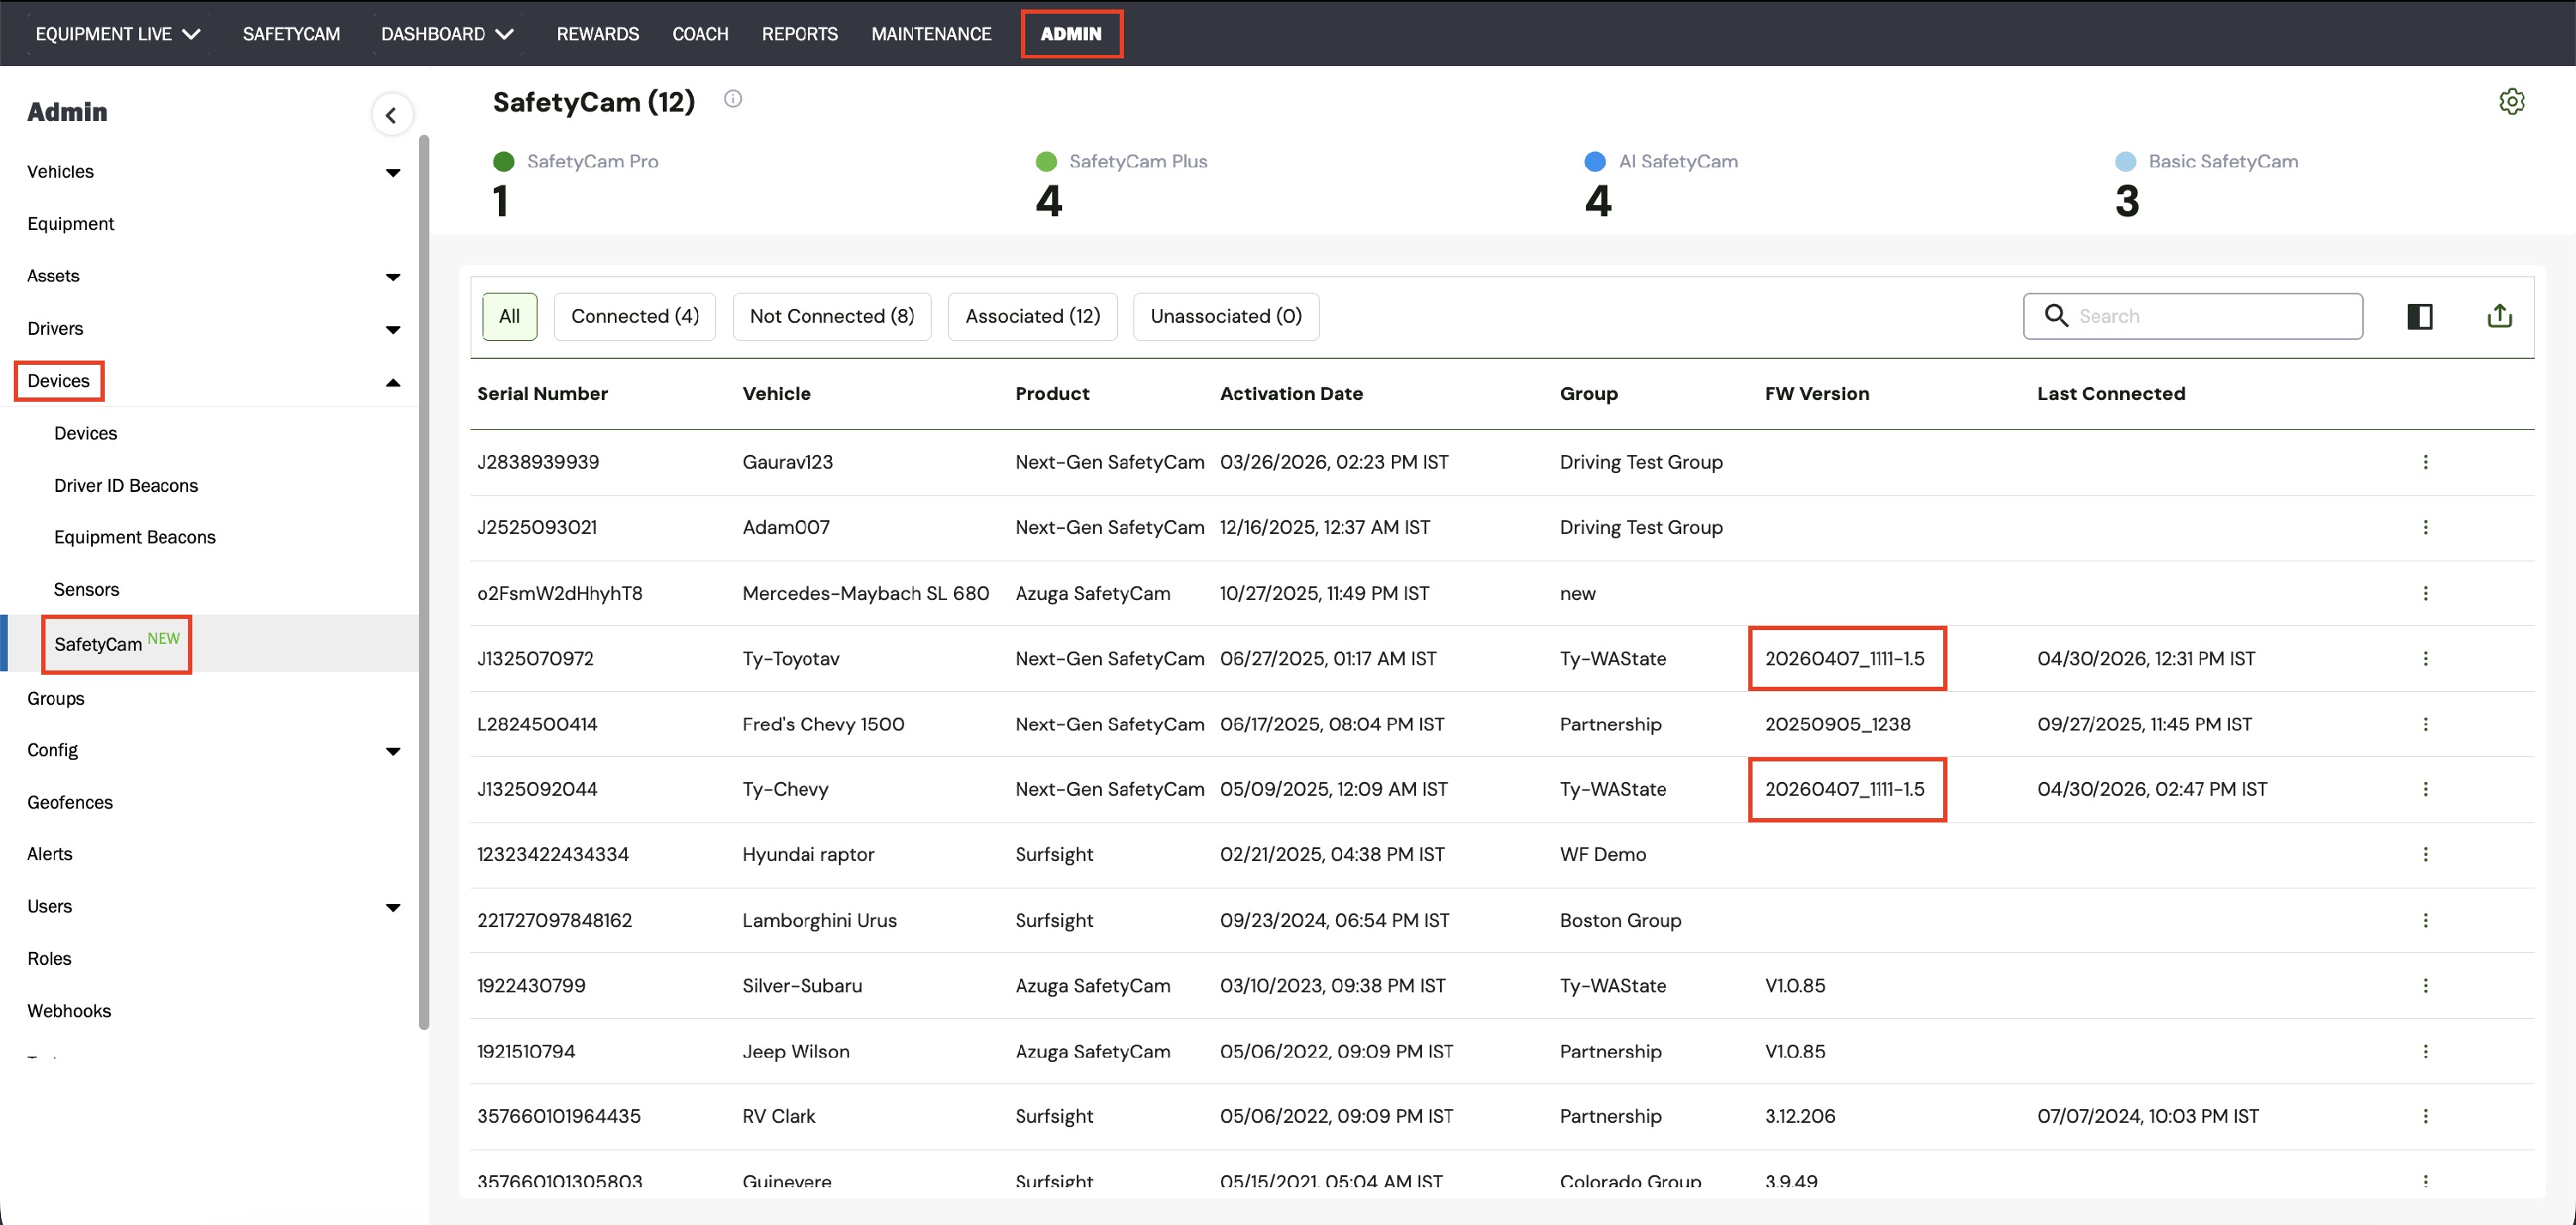2576x1225 pixels.
Task: Open row menu for J2525093021
Action: coord(2425,527)
